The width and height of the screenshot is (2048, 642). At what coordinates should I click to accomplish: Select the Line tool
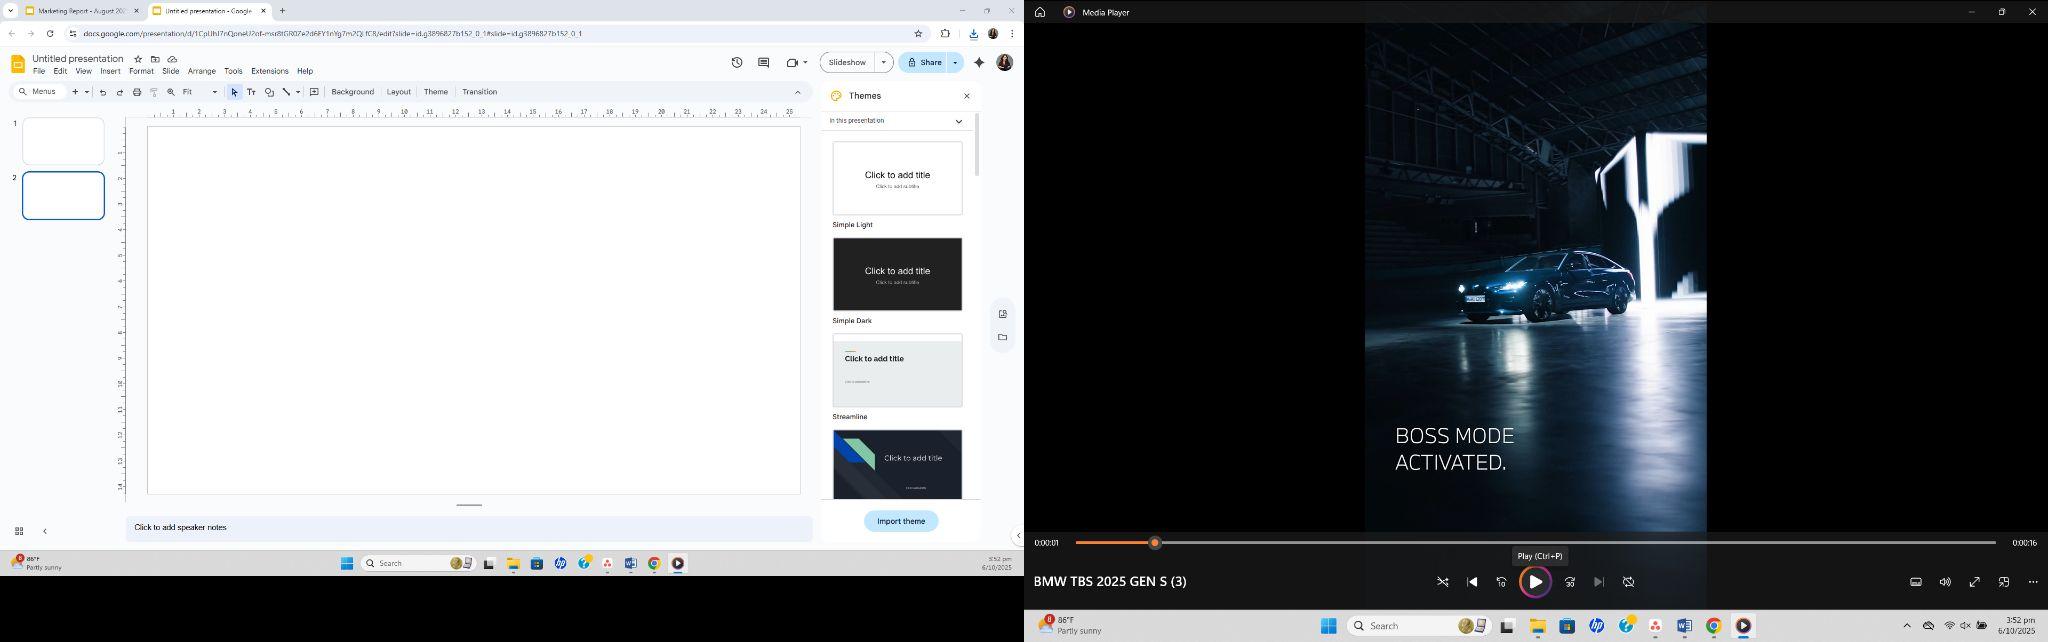point(286,92)
